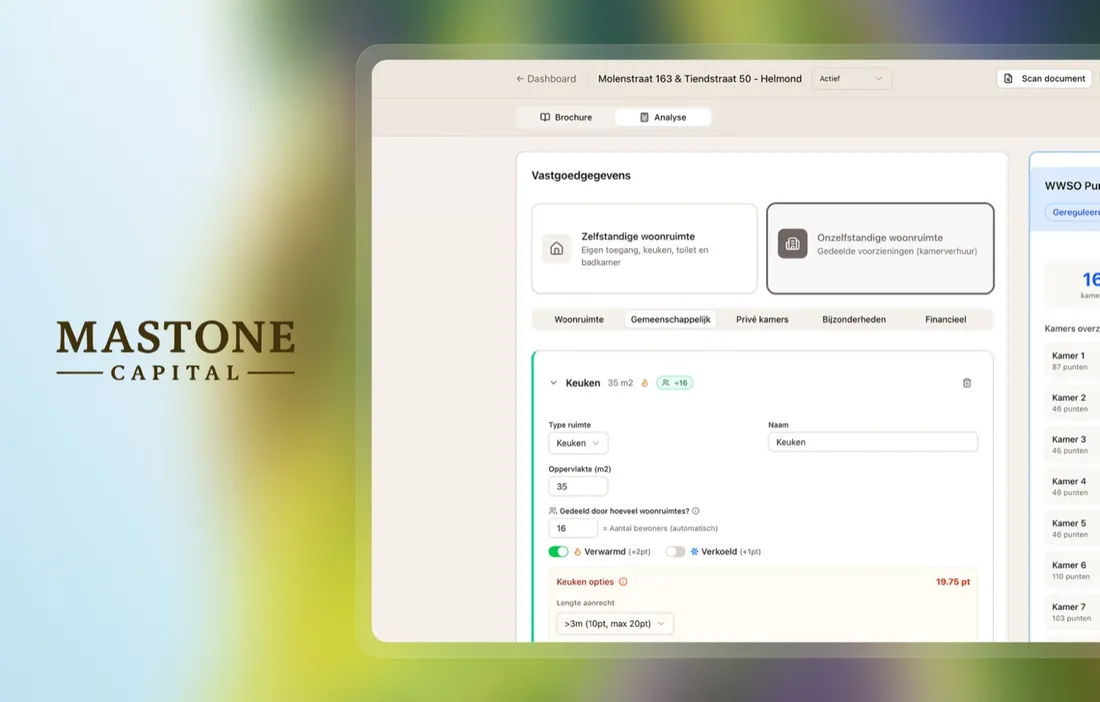Go back to the Dashboard
This screenshot has height=702, width=1100.
[x=546, y=79]
